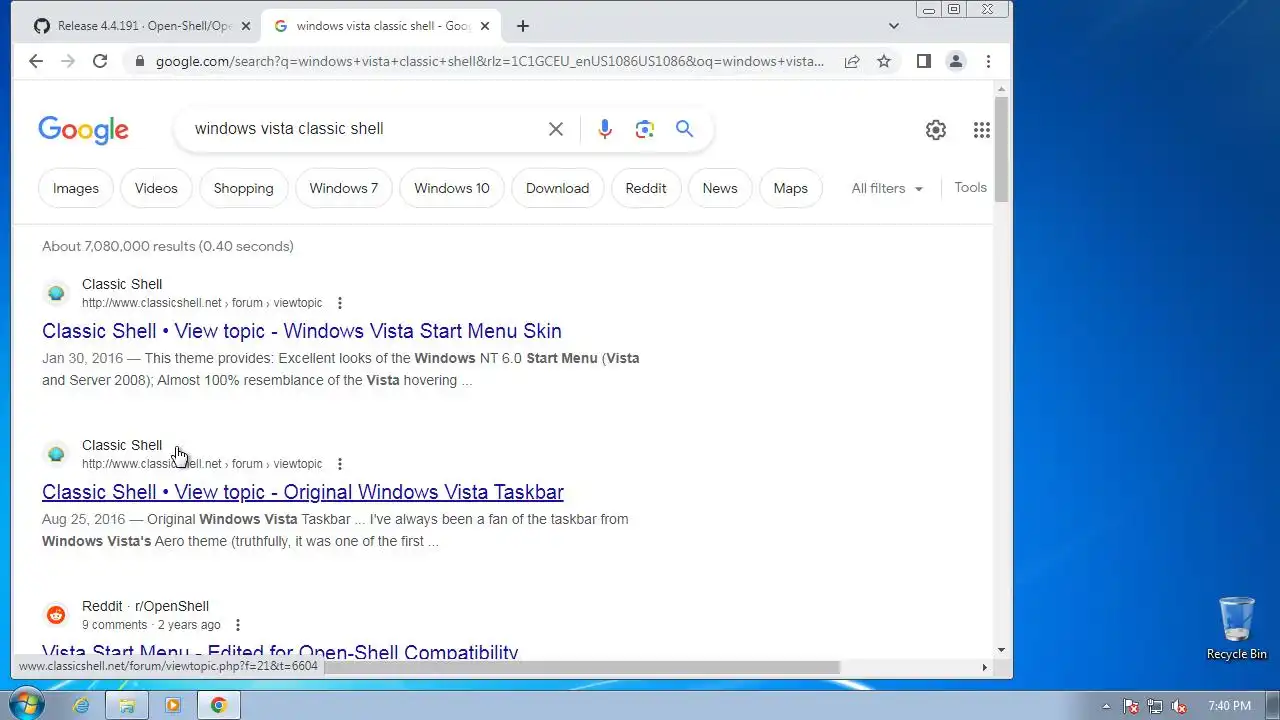Viewport: 1280px width, 720px height.
Task: Open the tab search dropdown chevron
Action: [894, 26]
